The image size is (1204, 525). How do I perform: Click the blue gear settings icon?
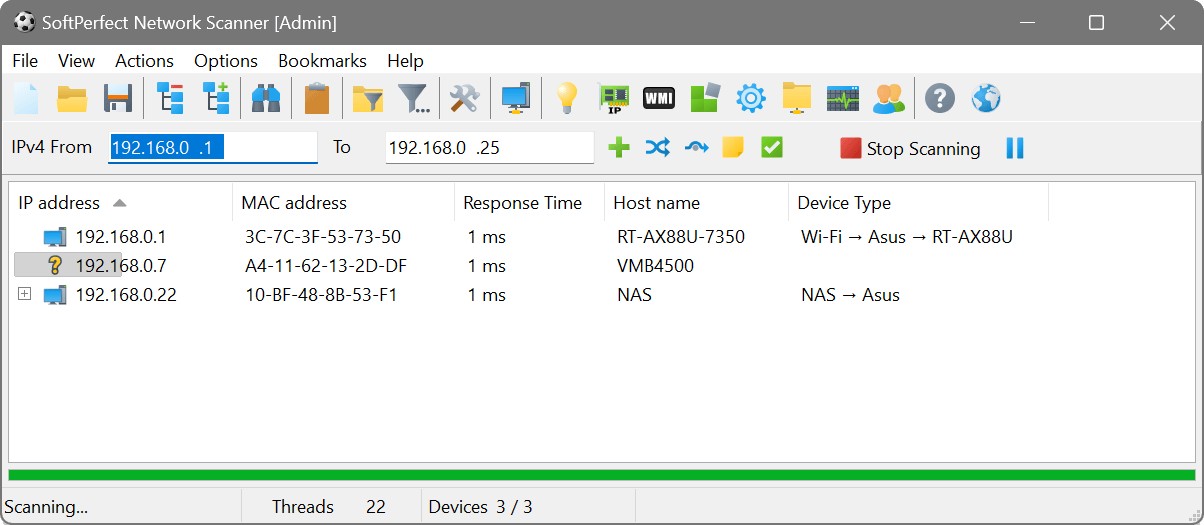(751, 98)
